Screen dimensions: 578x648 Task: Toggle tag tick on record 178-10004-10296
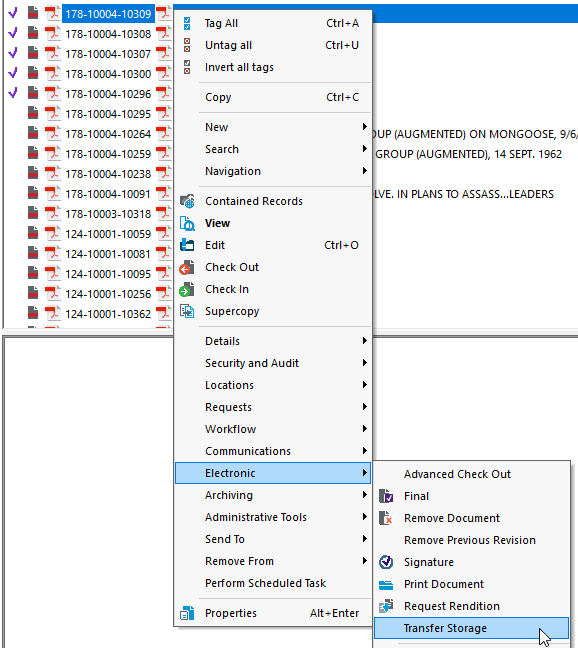[x=13, y=93]
